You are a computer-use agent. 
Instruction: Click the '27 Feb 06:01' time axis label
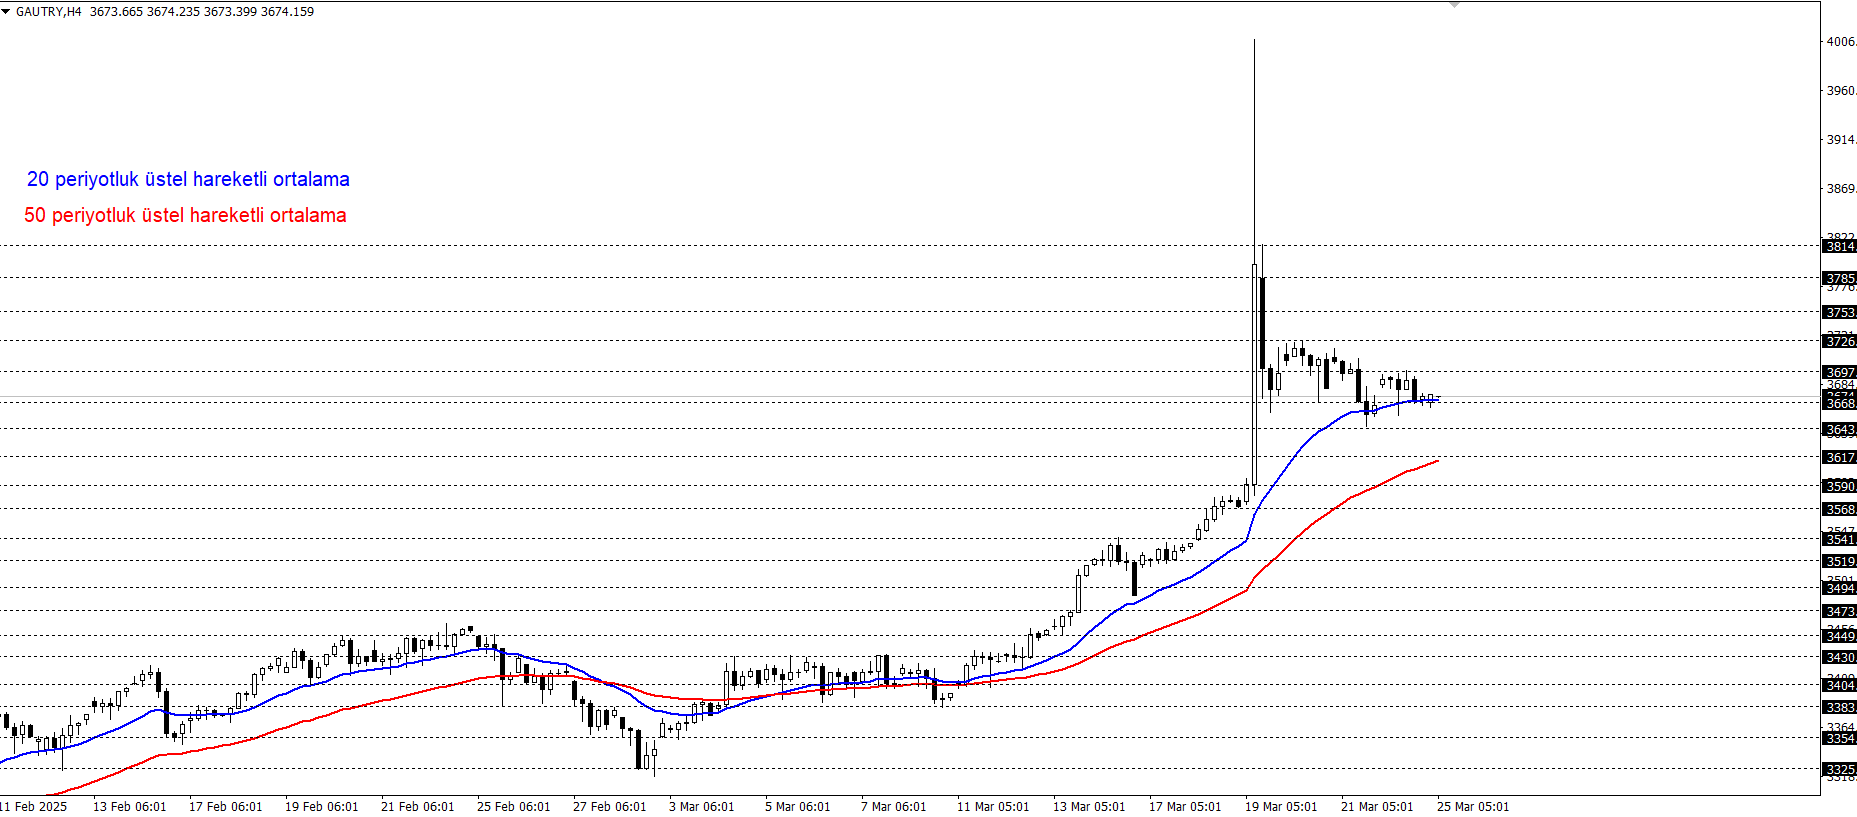click(x=609, y=807)
